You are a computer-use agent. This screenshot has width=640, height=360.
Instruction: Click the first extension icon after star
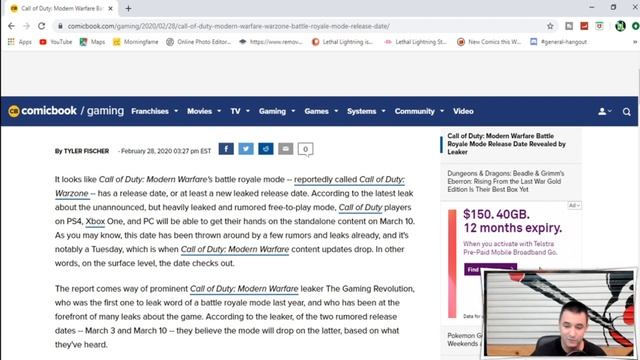[x=569, y=26]
